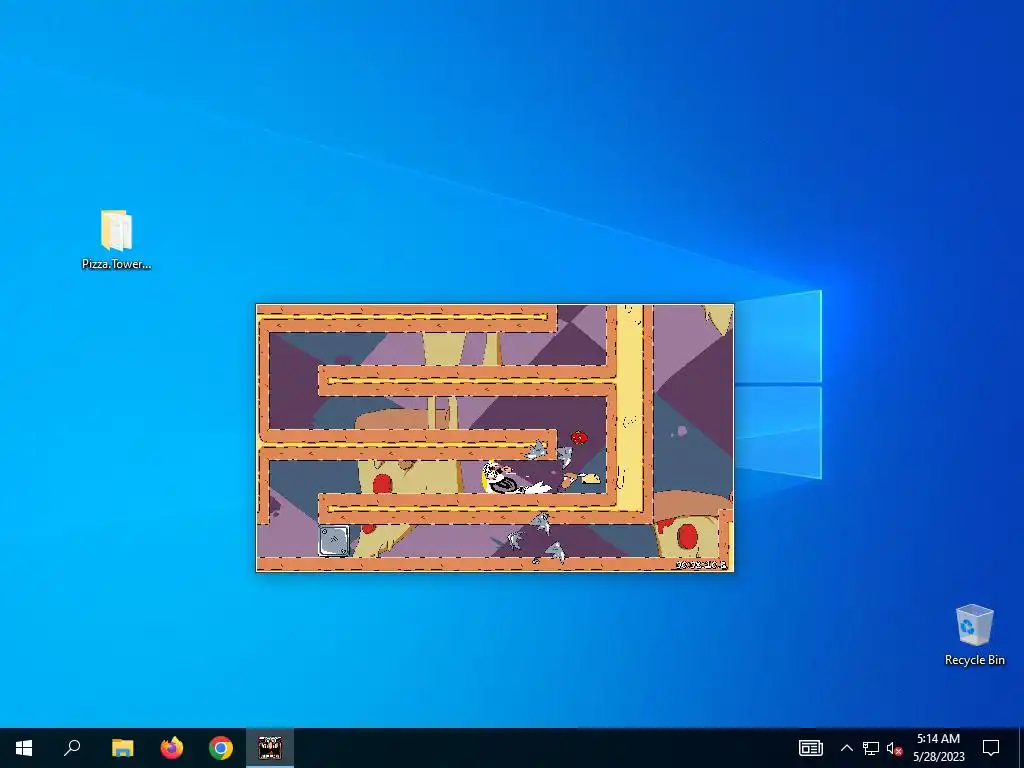Click the game timer text in corner
The width and height of the screenshot is (1024, 768).
[701, 564]
